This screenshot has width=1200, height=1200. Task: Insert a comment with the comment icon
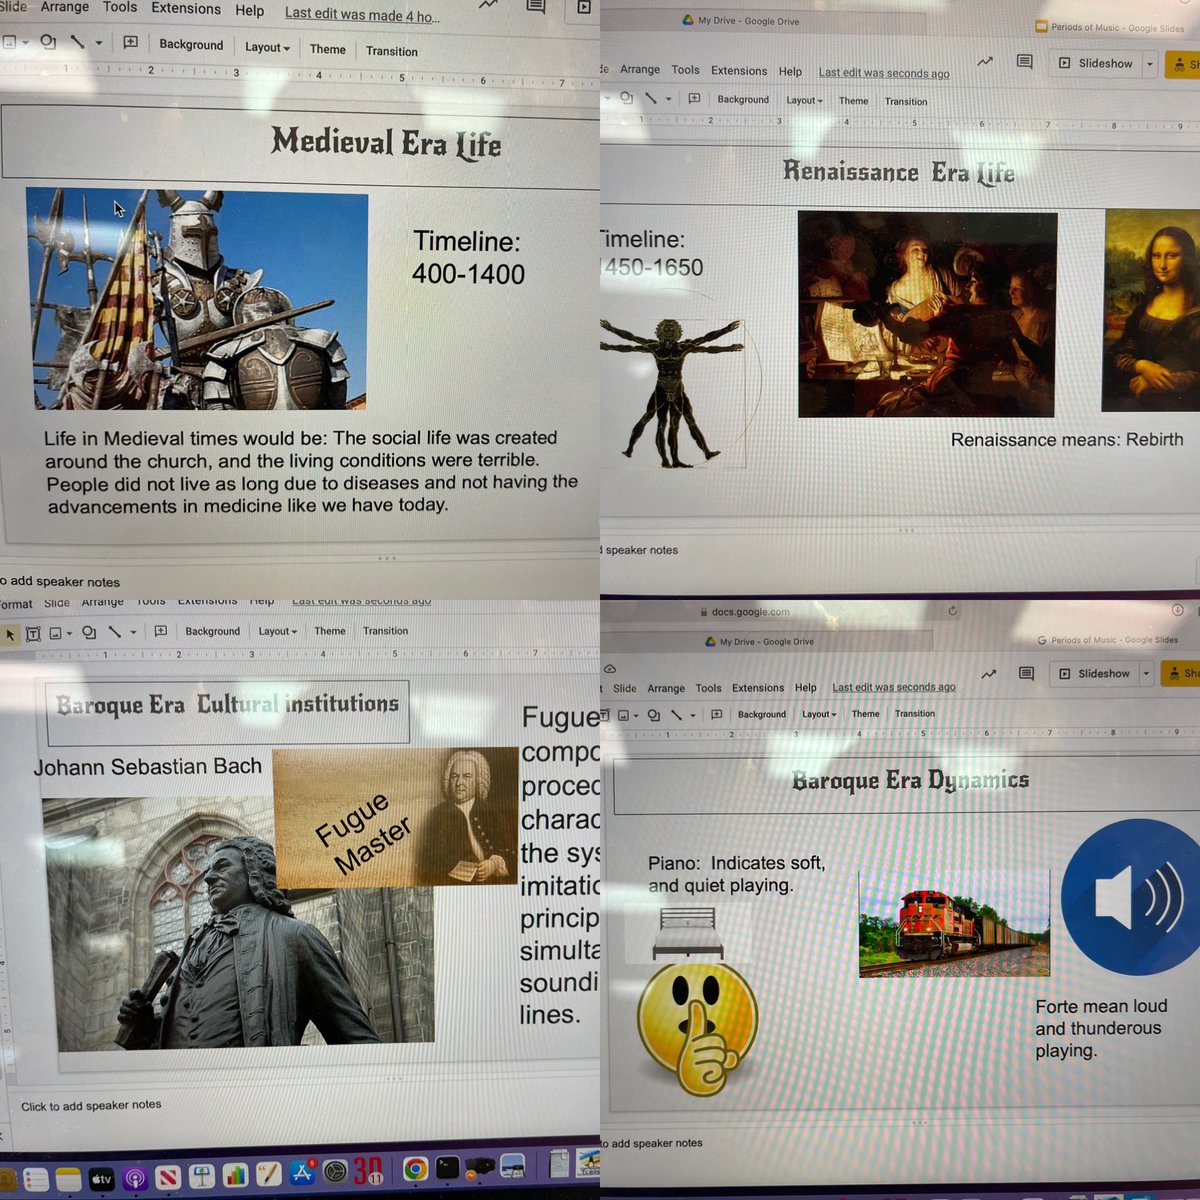point(160,632)
